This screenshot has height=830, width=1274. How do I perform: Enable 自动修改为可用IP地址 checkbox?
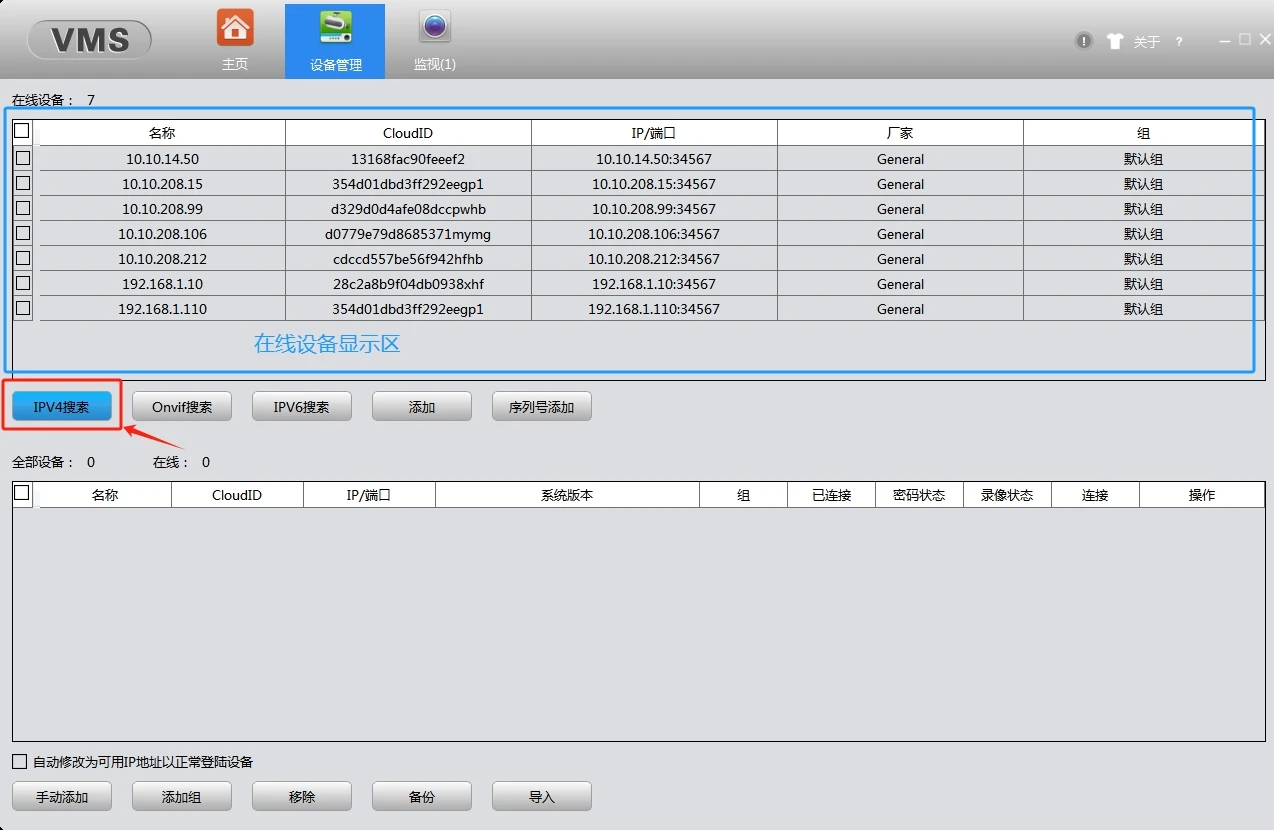click(20, 762)
